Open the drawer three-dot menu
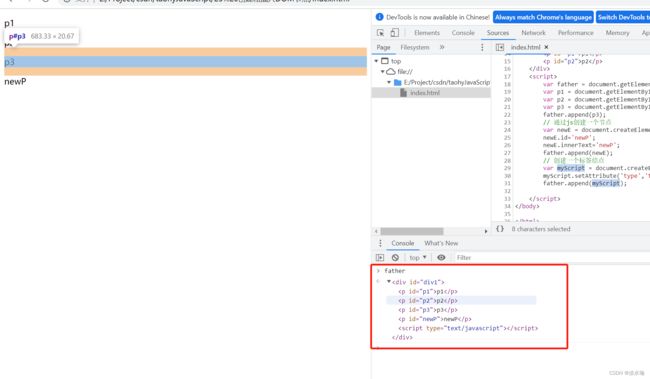 click(x=380, y=243)
